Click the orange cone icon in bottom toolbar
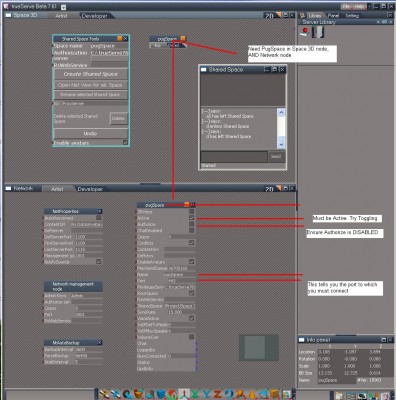 tap(252, 395)
